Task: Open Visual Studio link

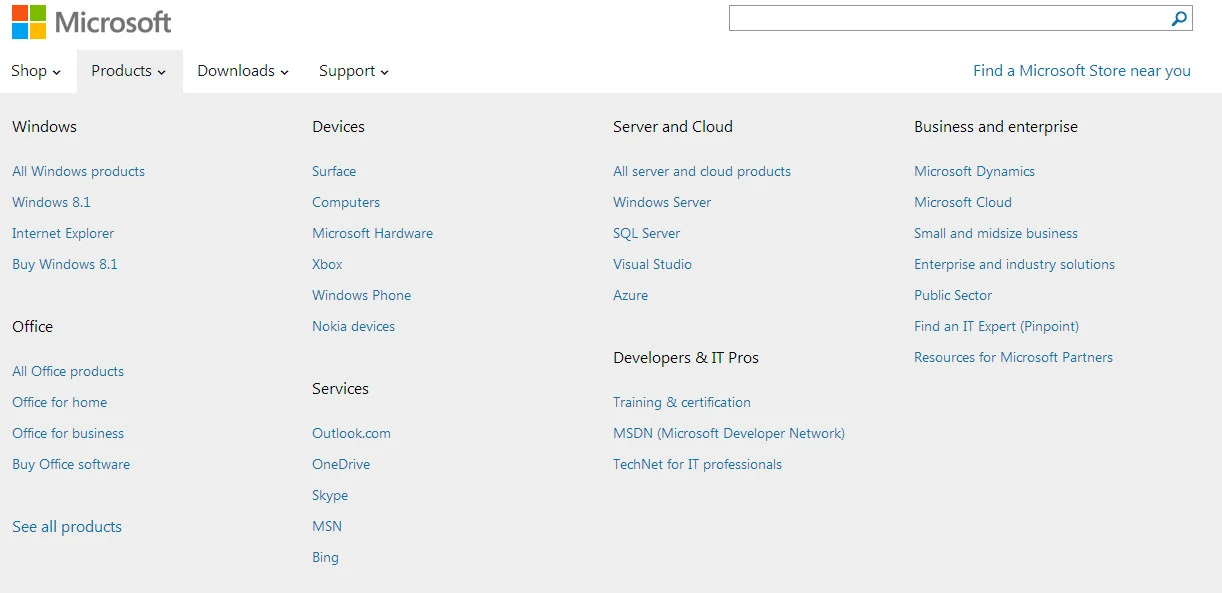Action: click(652, 264)
